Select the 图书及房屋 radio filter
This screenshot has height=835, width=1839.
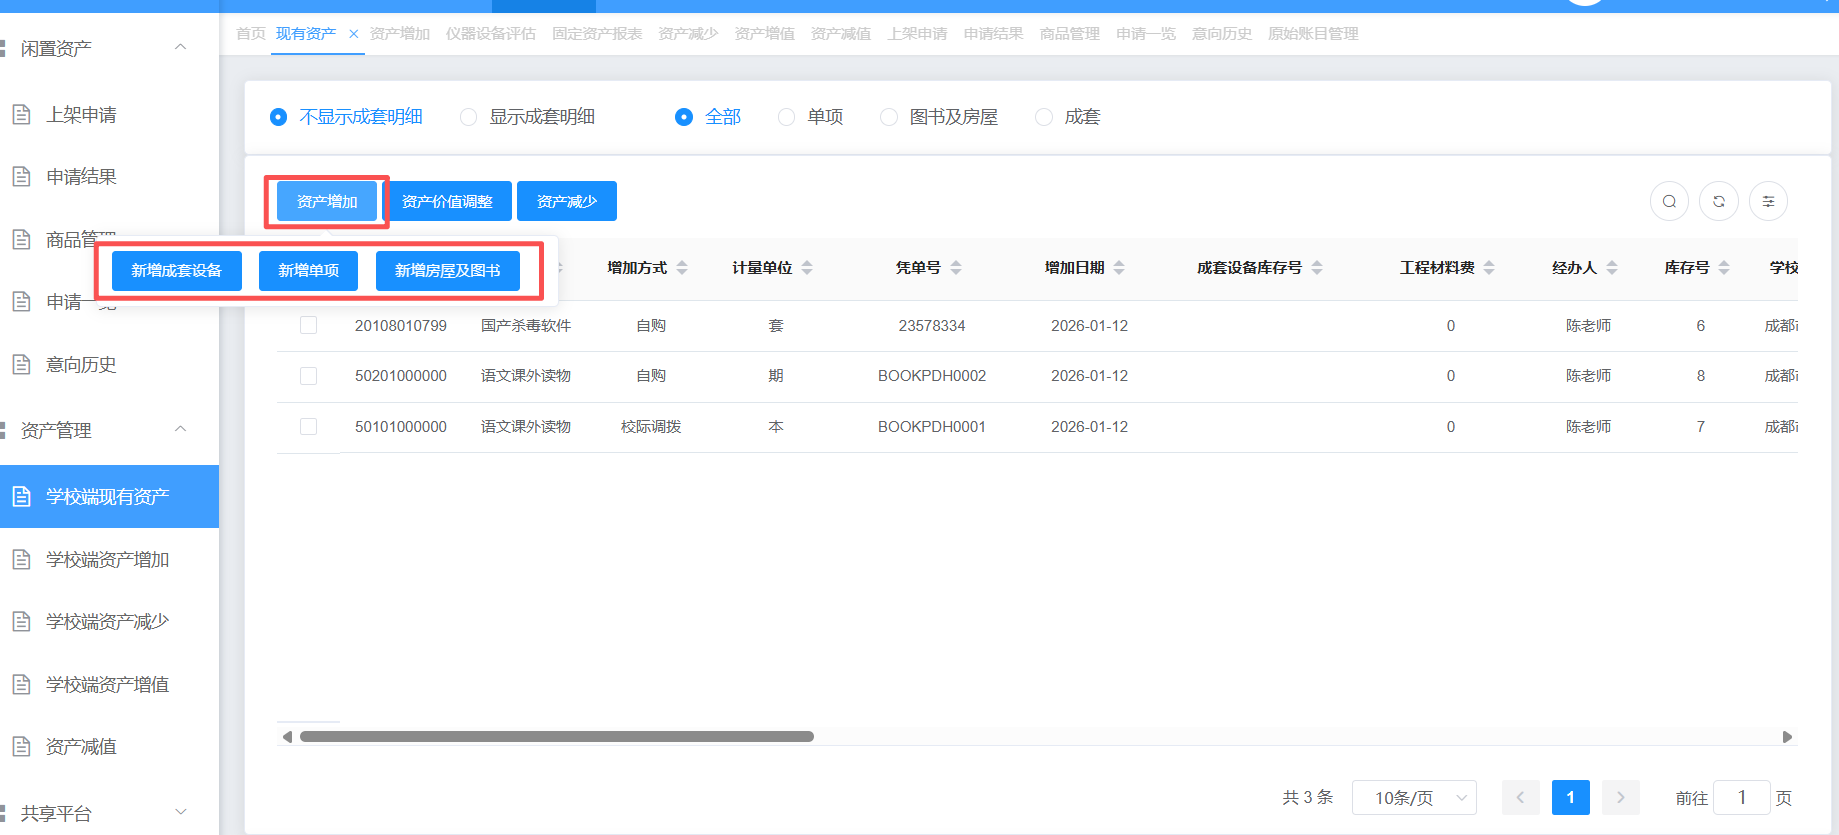[x=888, y=117]
